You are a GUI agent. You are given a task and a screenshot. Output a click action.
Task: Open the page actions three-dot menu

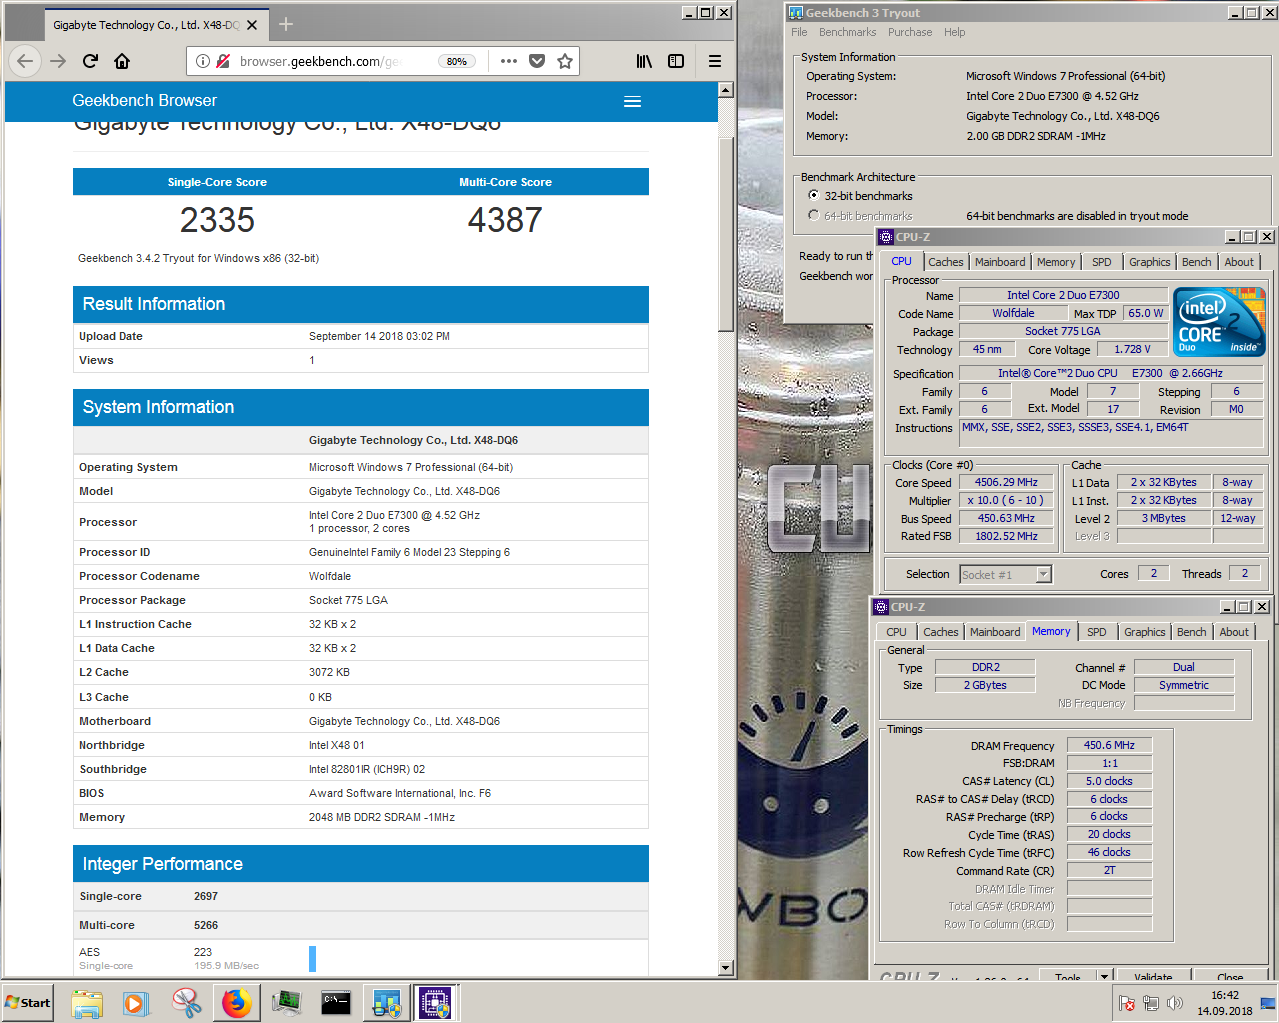click(x=509, y=61)
